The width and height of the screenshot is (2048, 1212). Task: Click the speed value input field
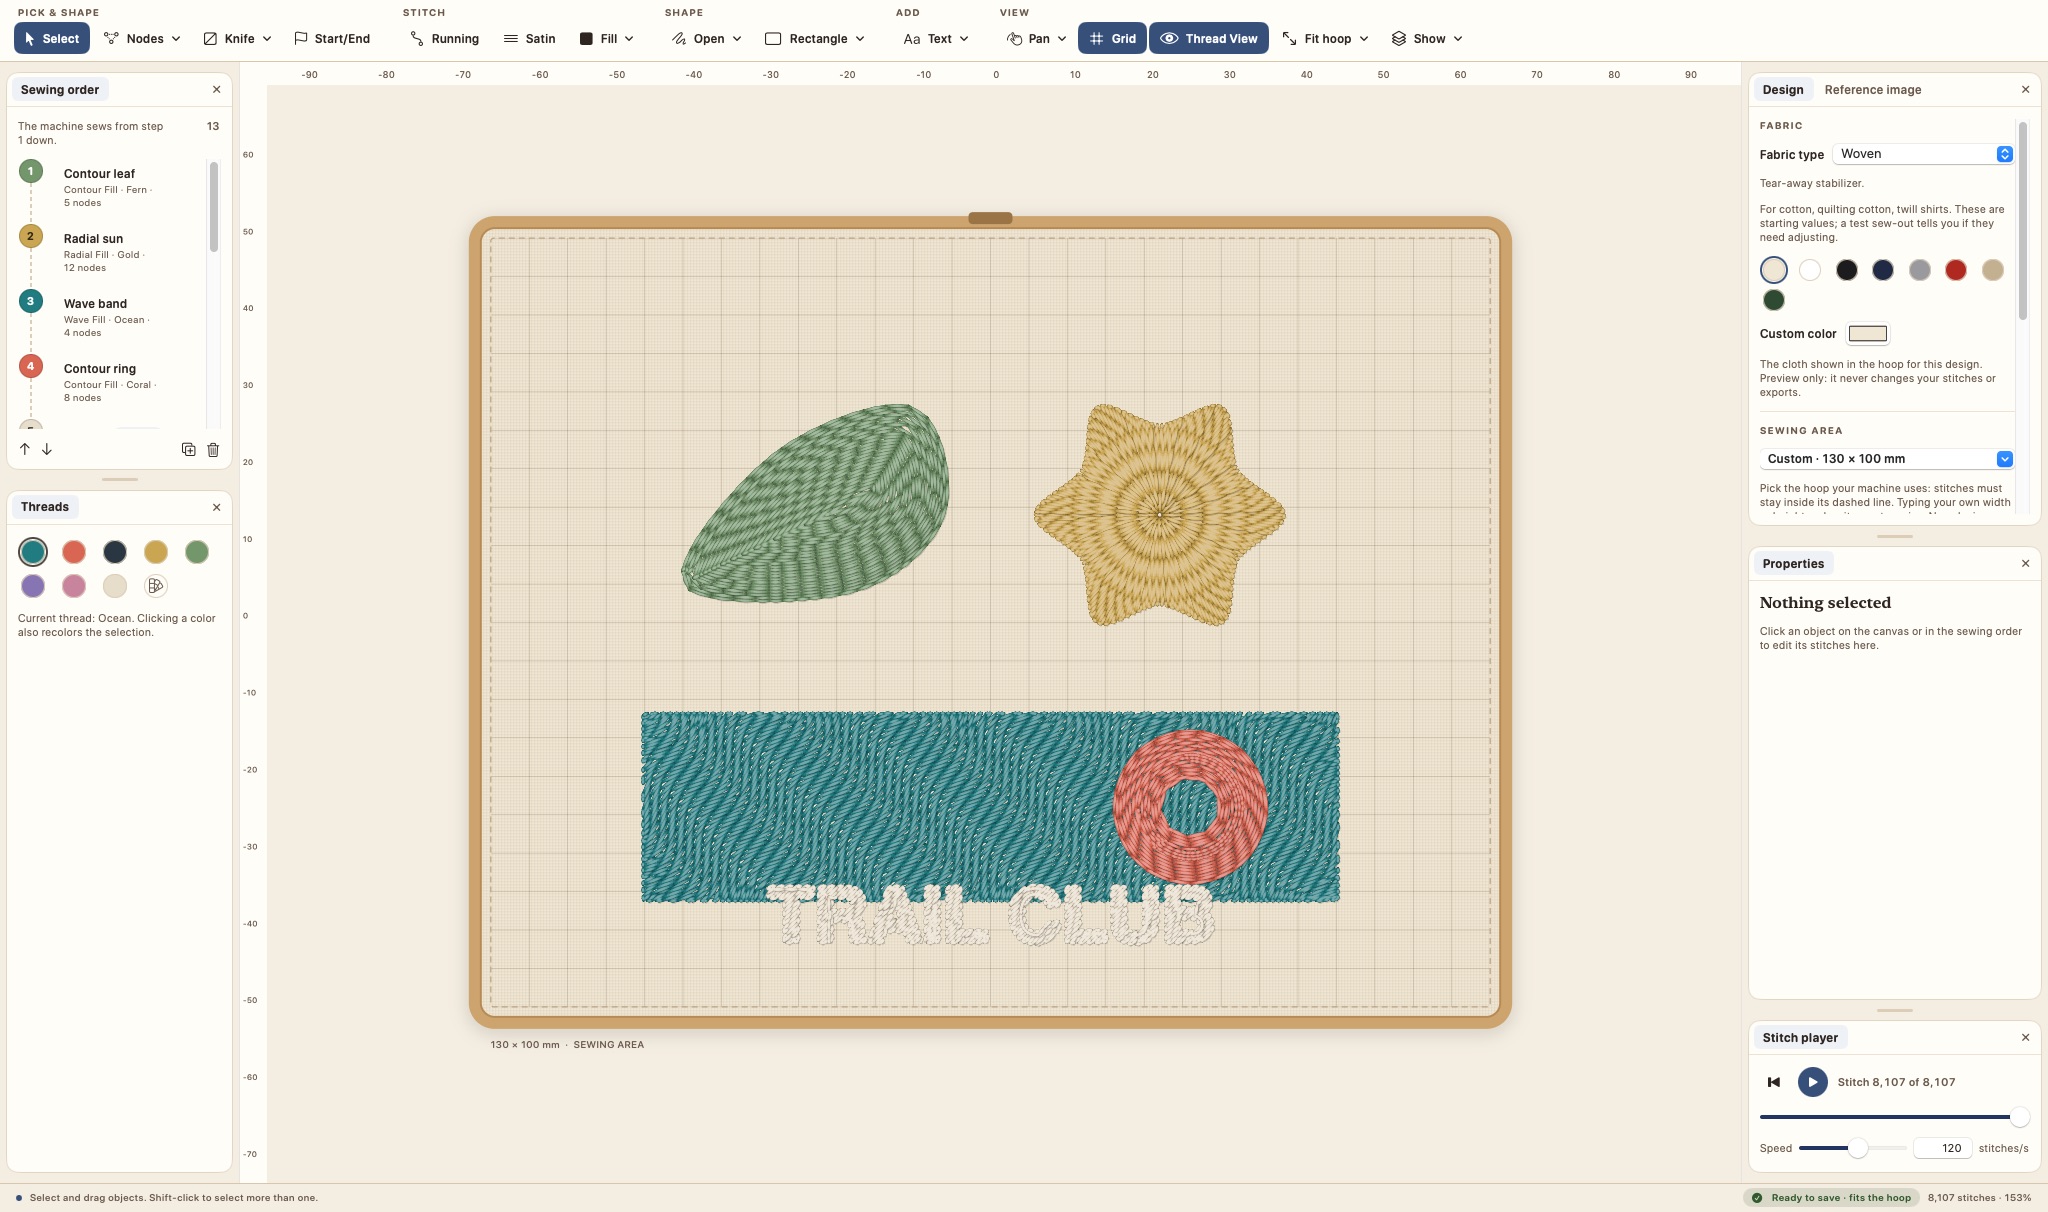(1942, 1148)
